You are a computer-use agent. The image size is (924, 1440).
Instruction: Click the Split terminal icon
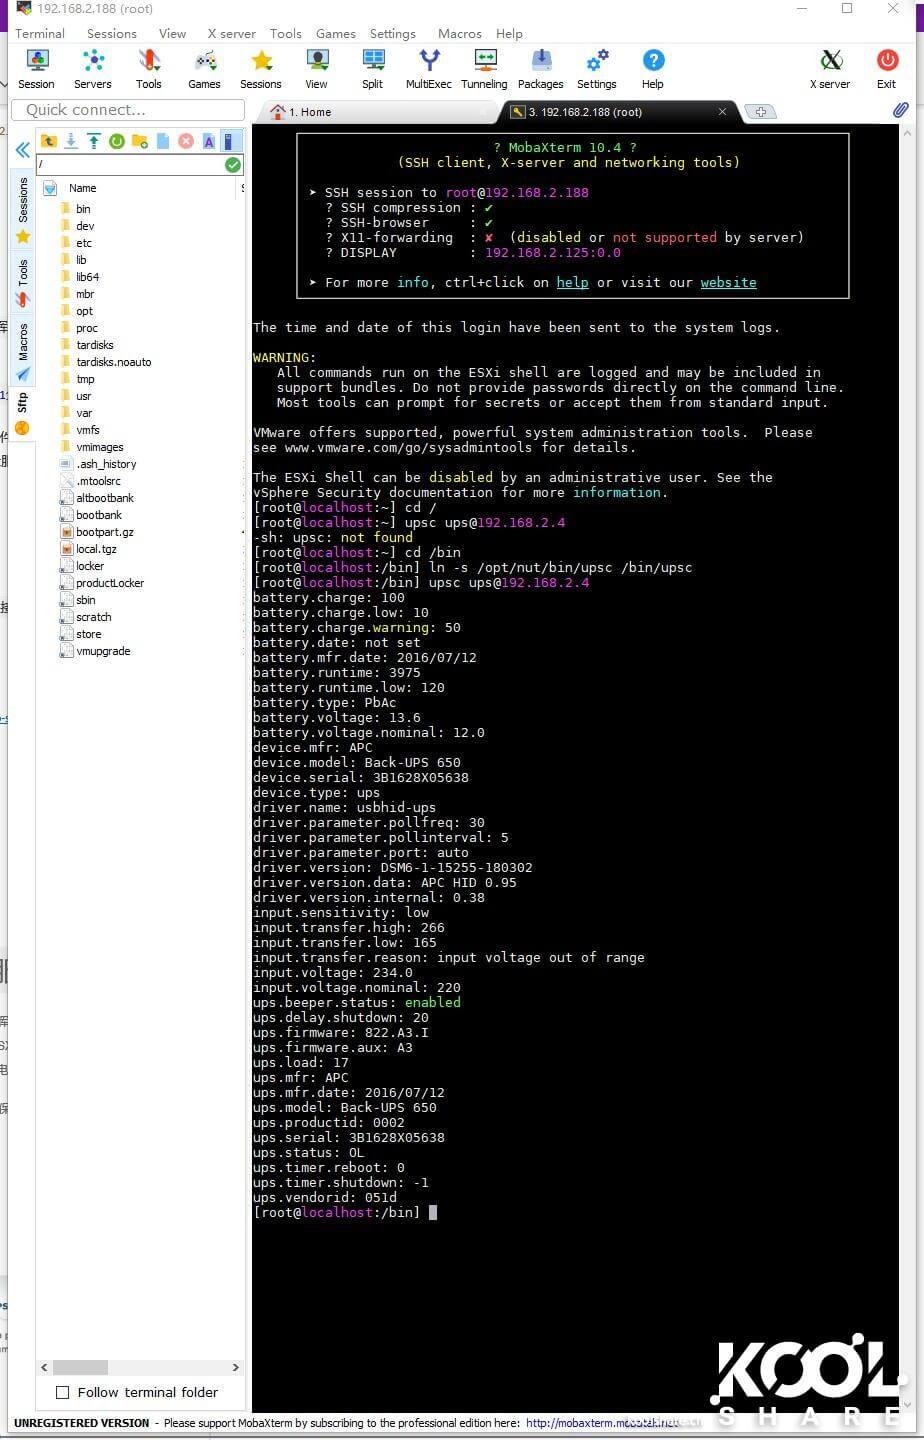[373, 69]
